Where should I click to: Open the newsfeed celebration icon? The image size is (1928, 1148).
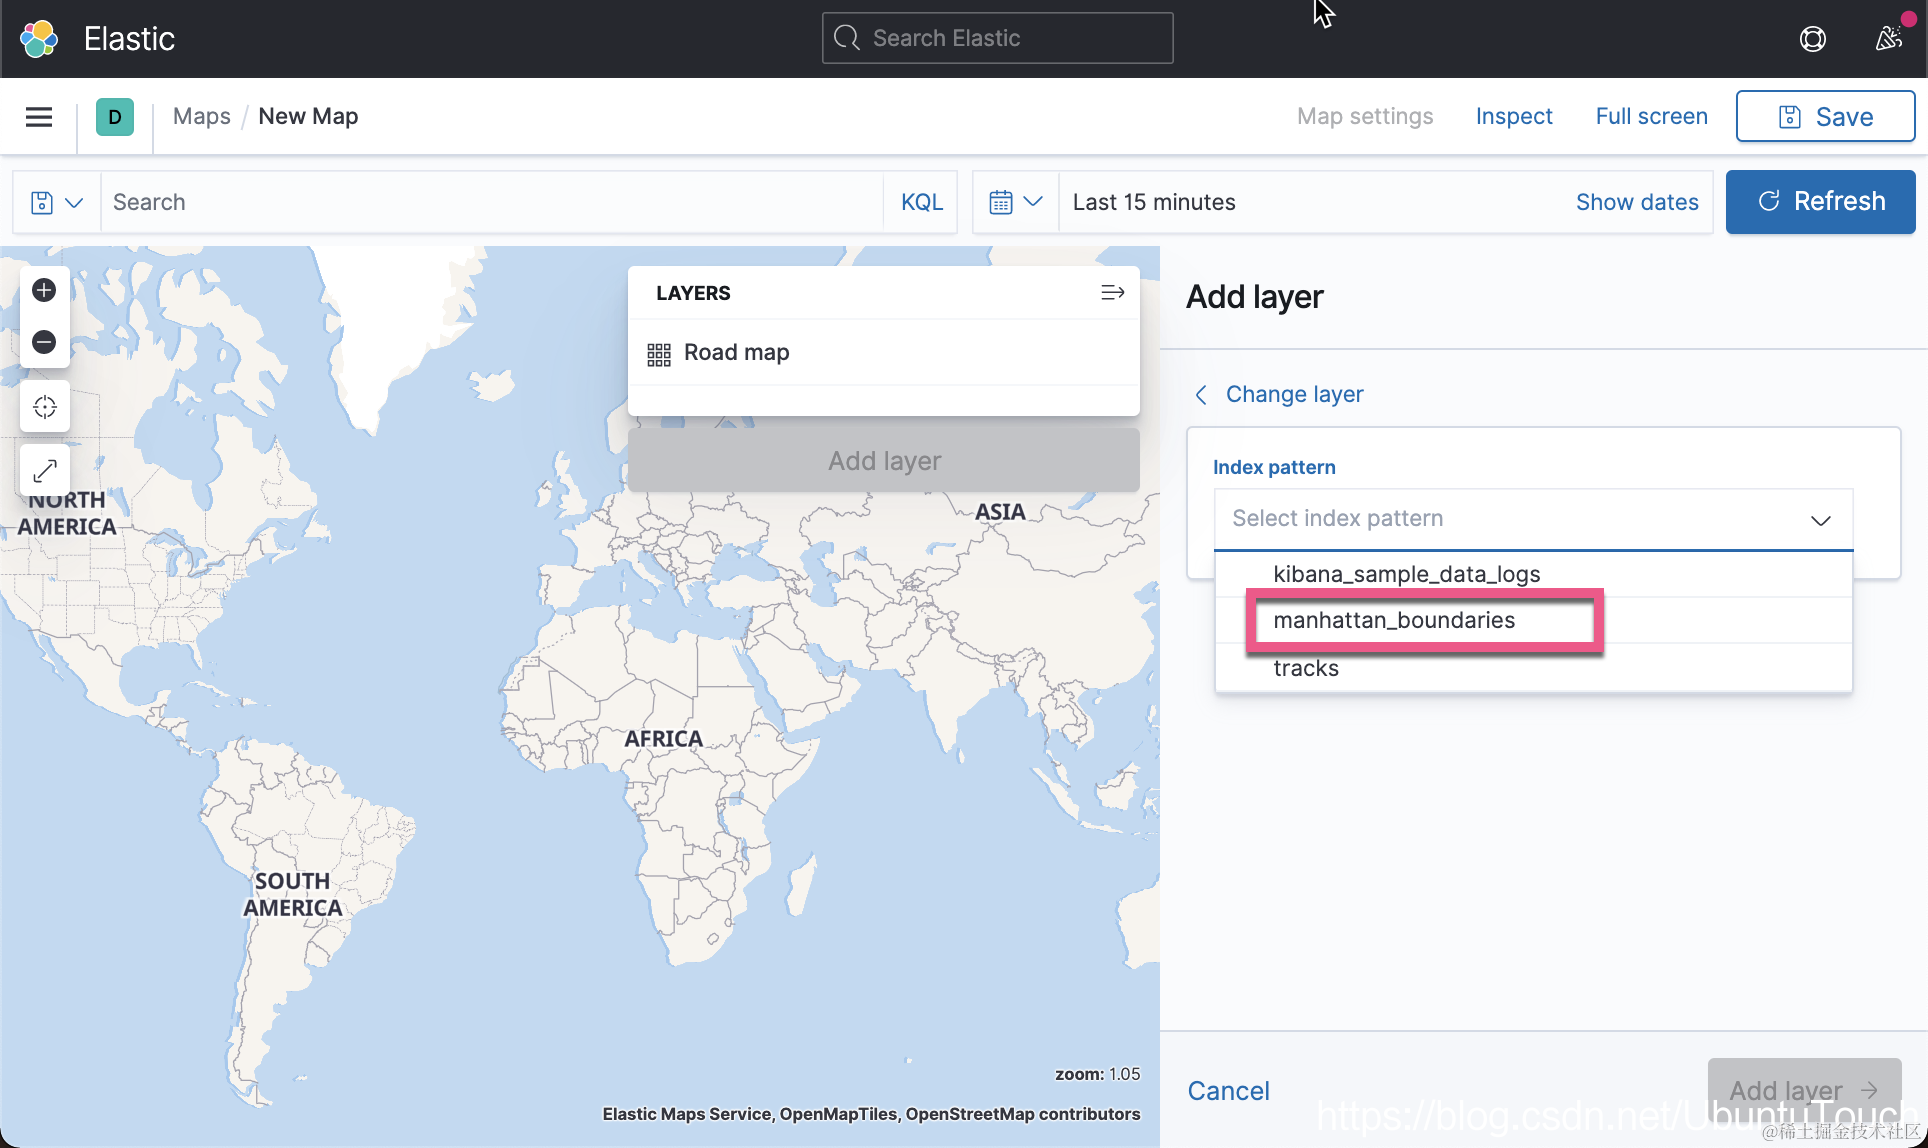[1888, 39]
